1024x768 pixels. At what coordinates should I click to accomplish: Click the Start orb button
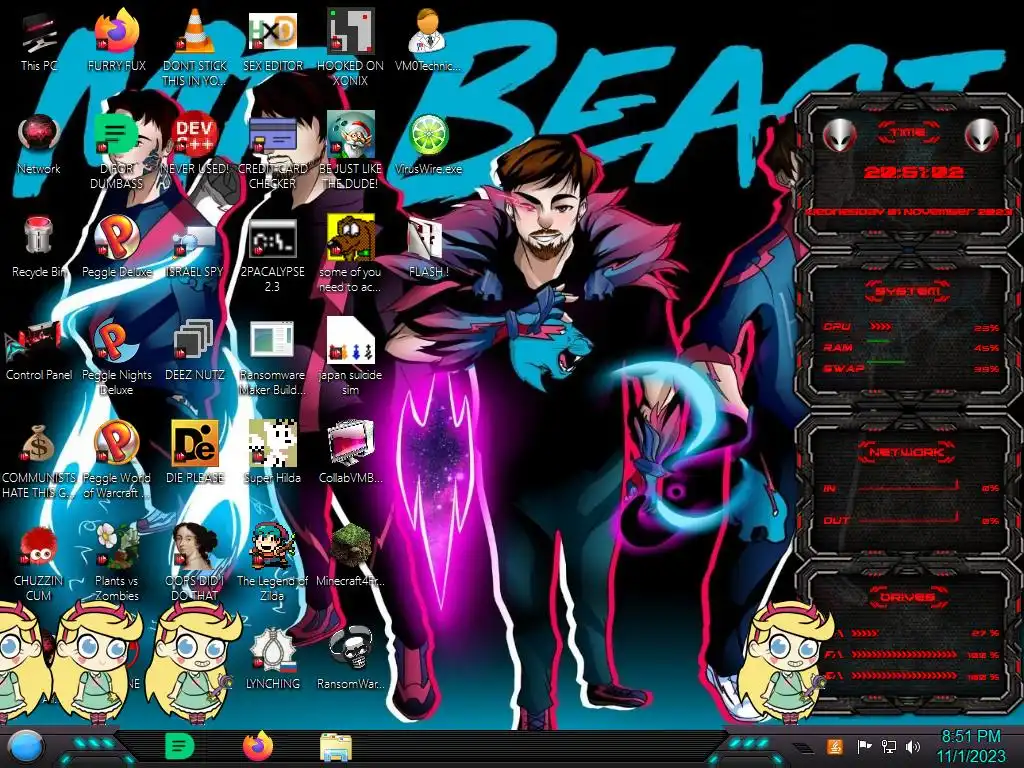pyautogui.click(x=25, y=746)
